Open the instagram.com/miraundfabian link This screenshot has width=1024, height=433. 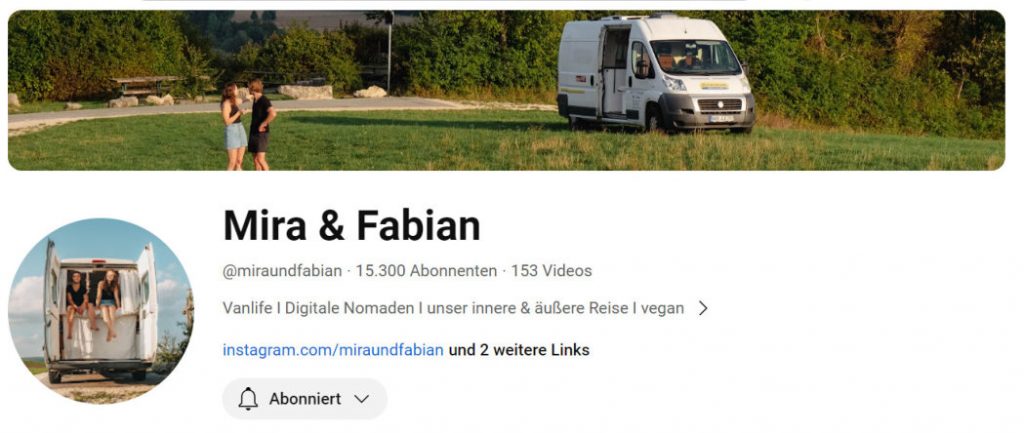coord(333,350)
